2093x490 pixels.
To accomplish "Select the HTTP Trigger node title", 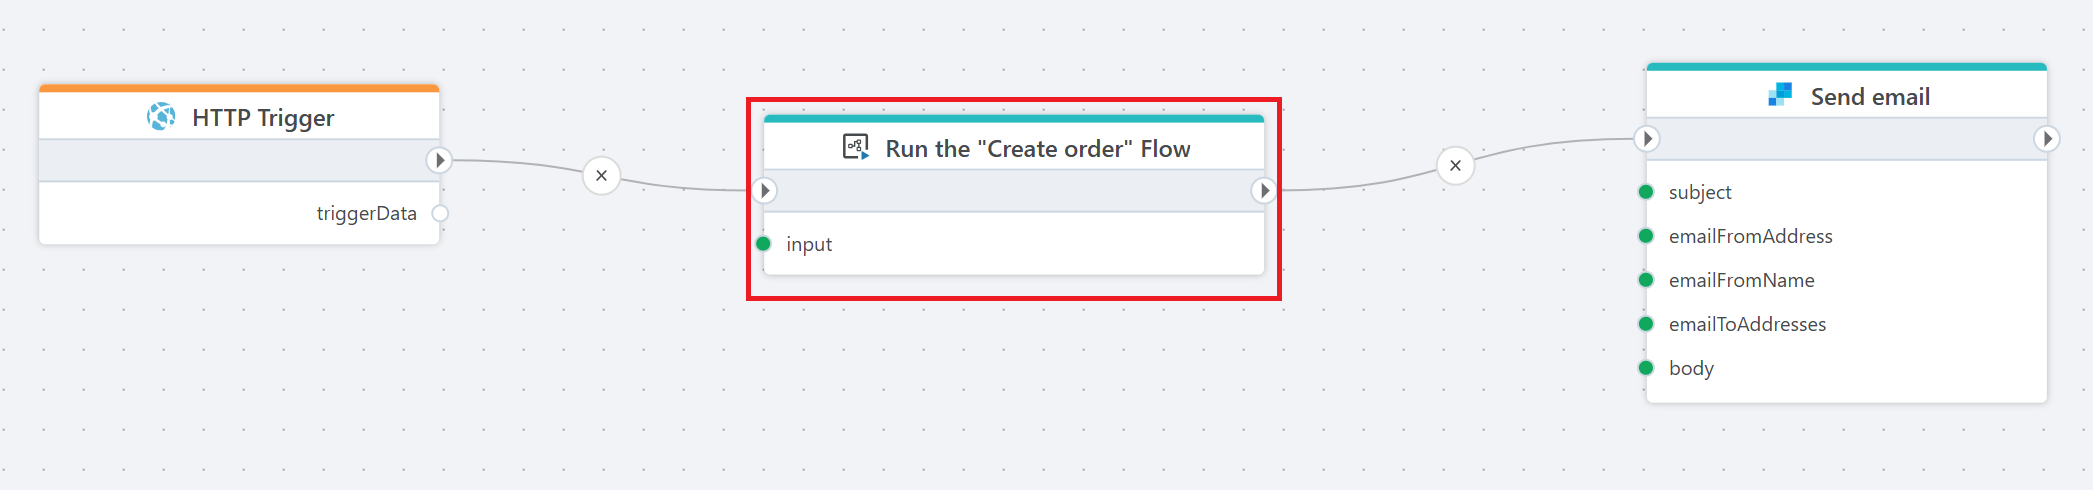I will (263, 118).
